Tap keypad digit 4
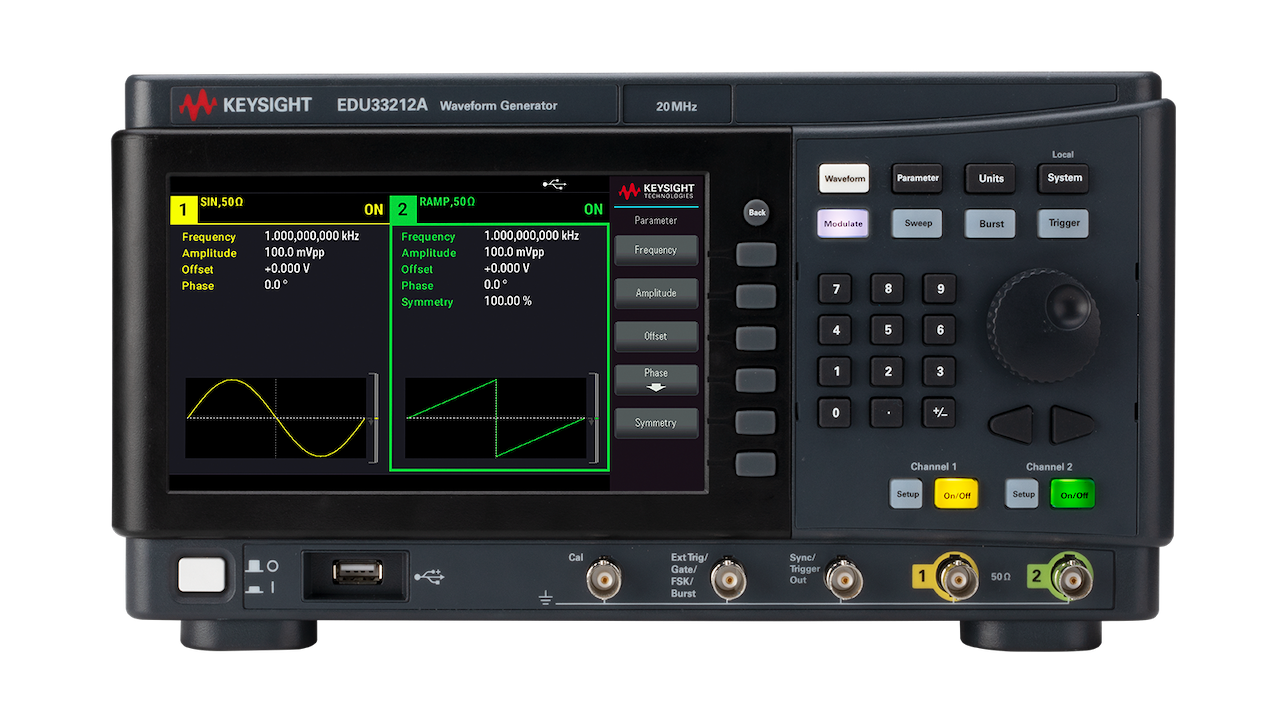This screenshot has height=720, width=1280. (836, 330)
